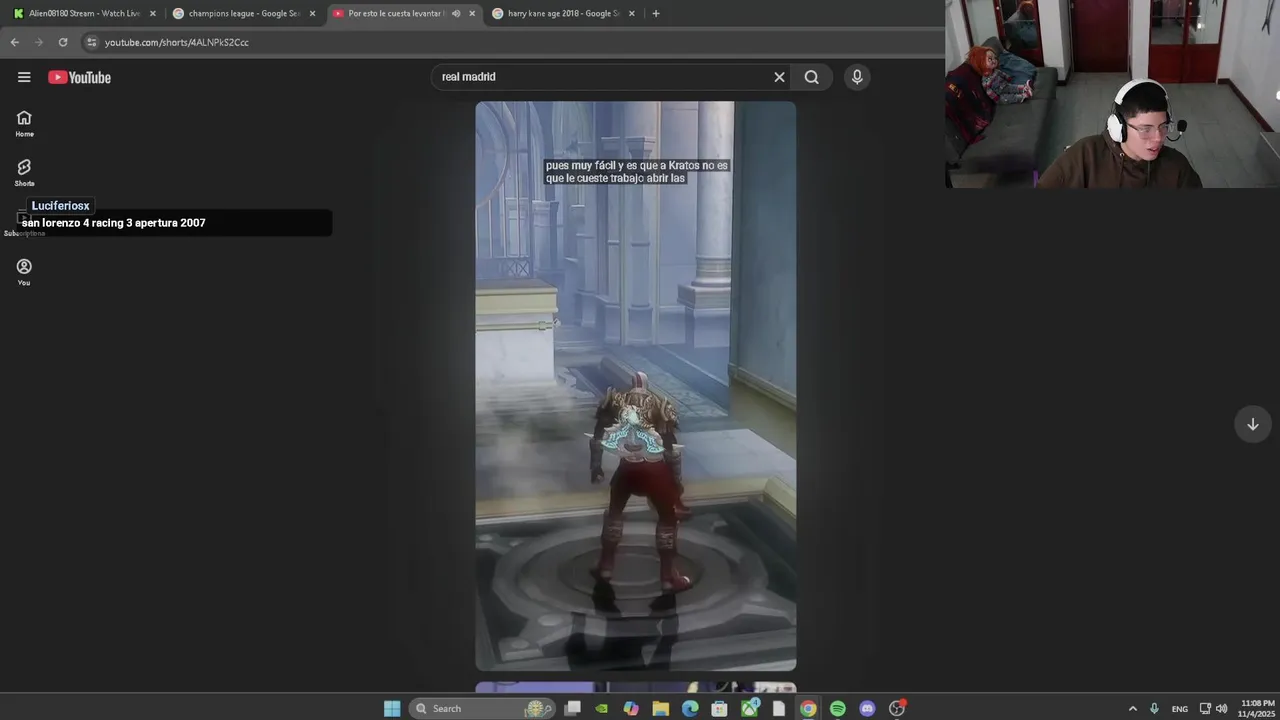Viewport: 1280px width, 720px height.
Task: Open the Xbox app from taskbar
Action: pyautogui.click(x=749, y=708)
